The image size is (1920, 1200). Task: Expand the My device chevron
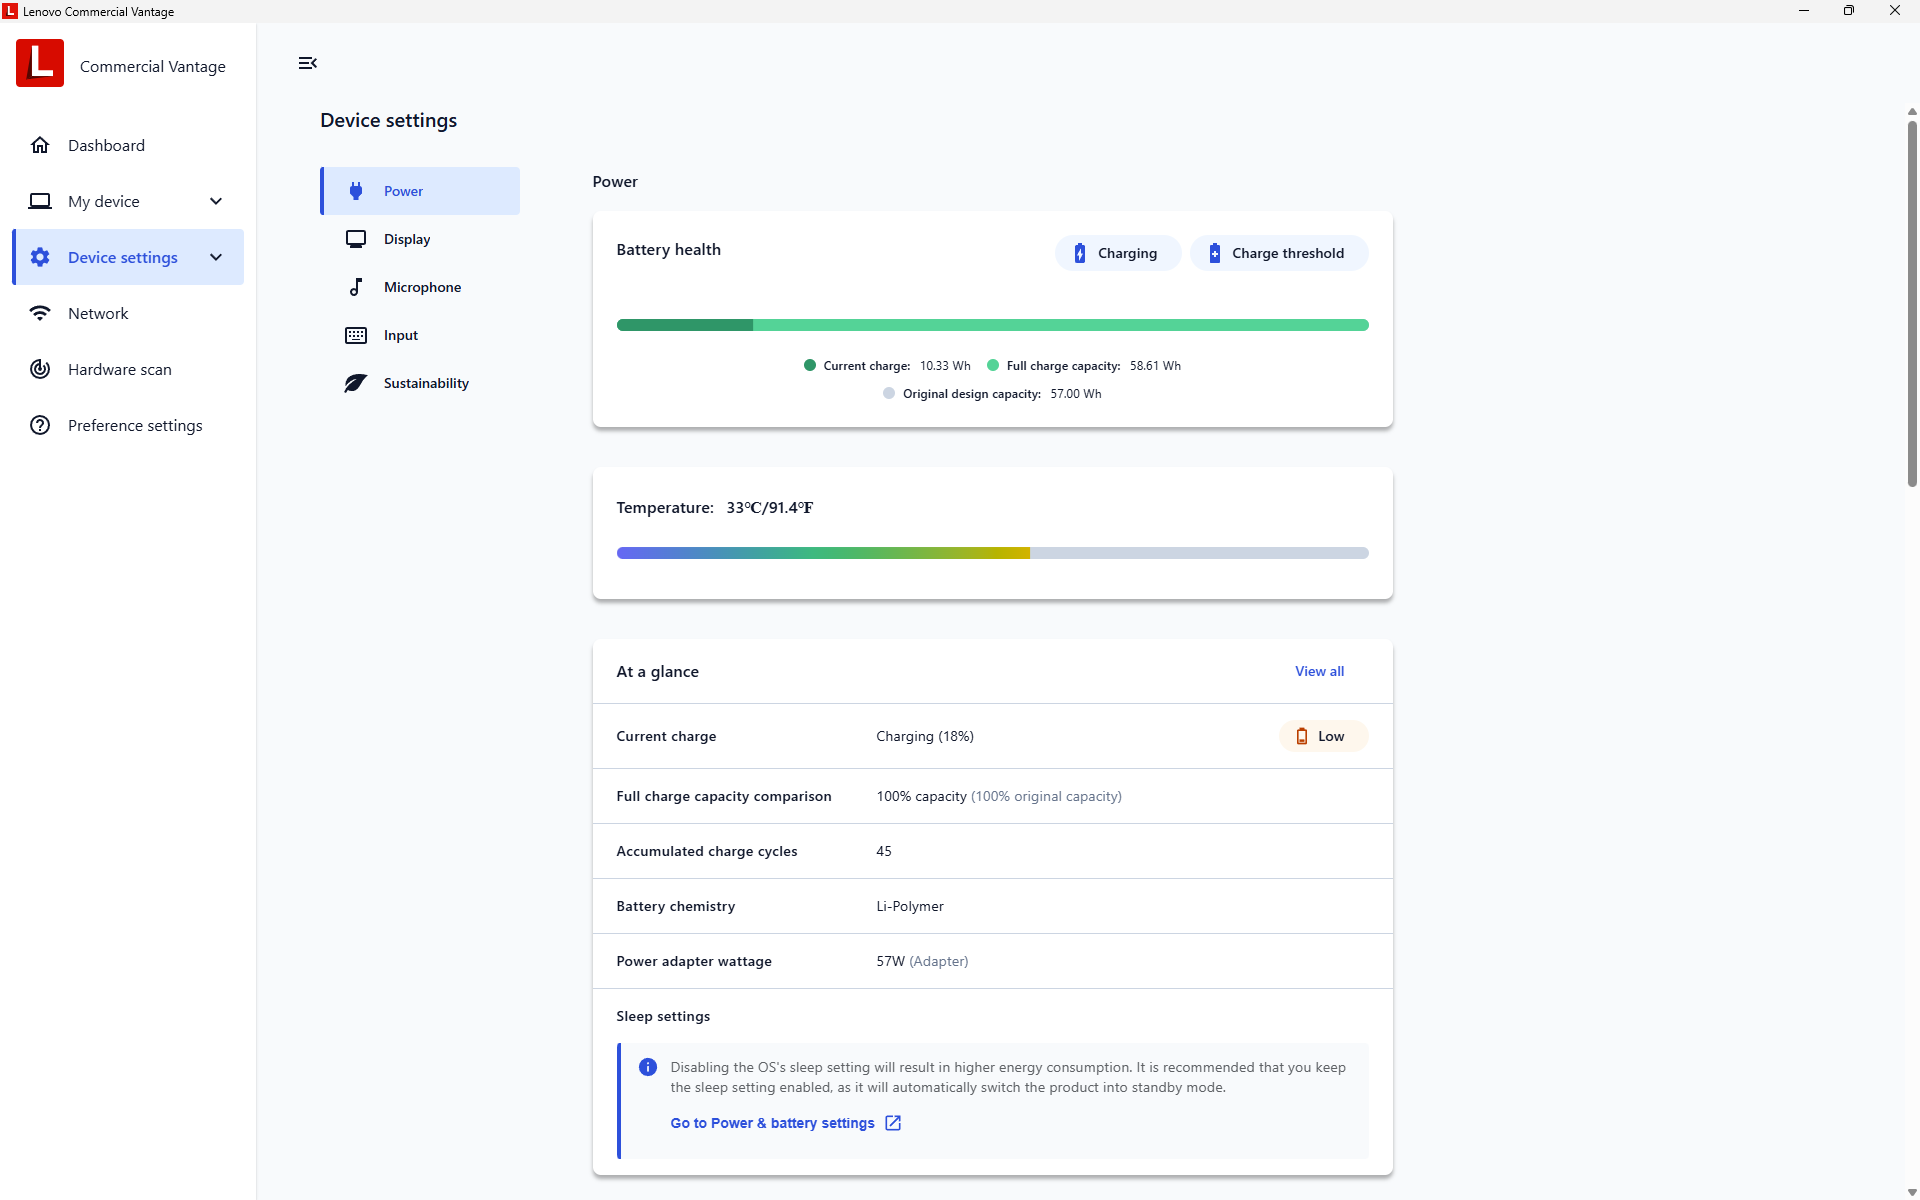216,201
